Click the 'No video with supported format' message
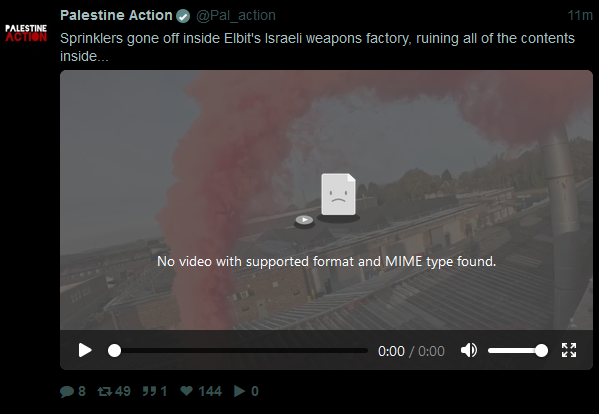 pos(326,262)
